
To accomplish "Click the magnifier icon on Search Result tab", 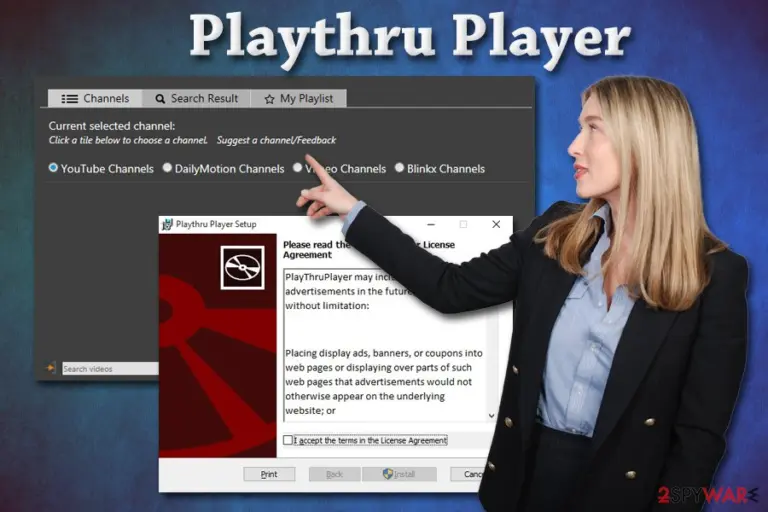I will [x=160, y=99].
